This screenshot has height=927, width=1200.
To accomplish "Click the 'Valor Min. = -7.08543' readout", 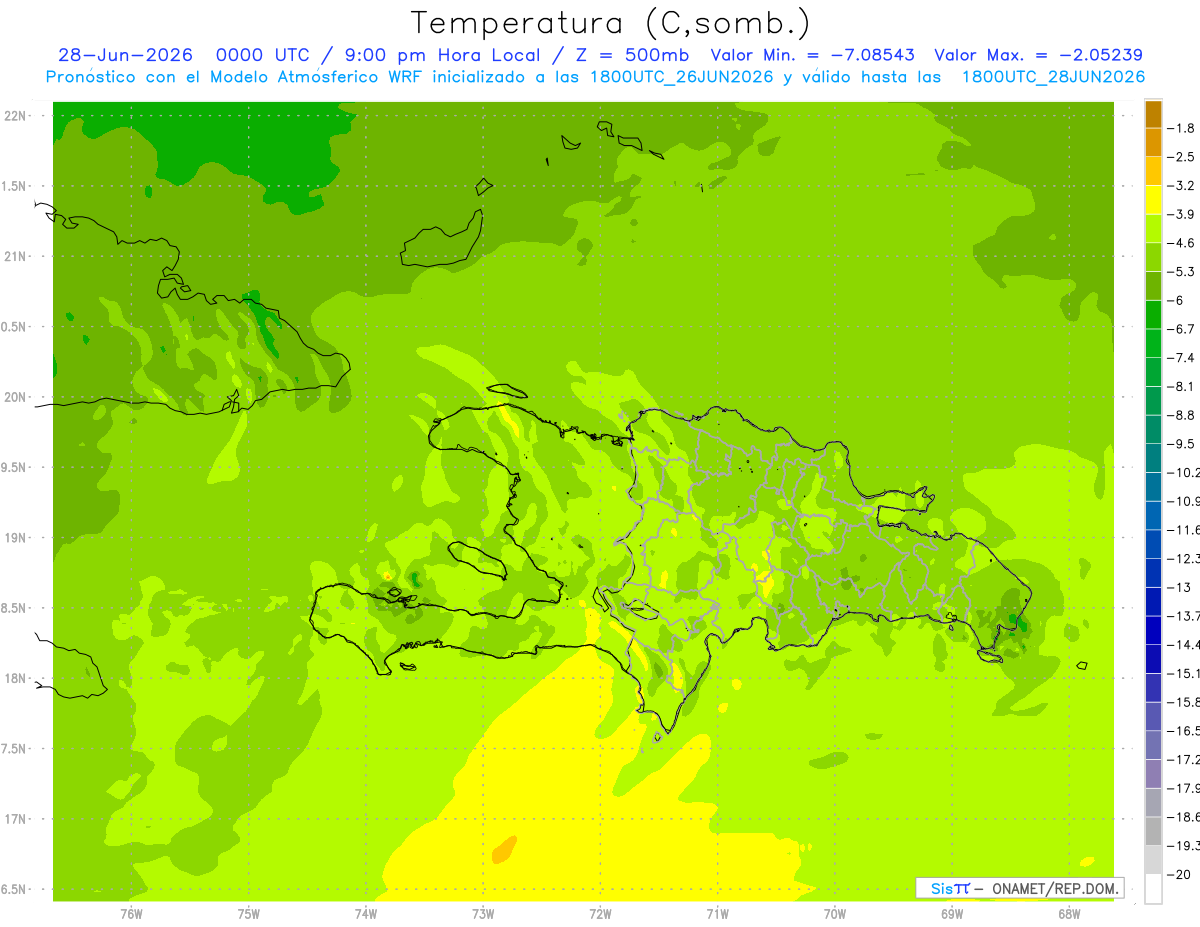I will point(812,55).
